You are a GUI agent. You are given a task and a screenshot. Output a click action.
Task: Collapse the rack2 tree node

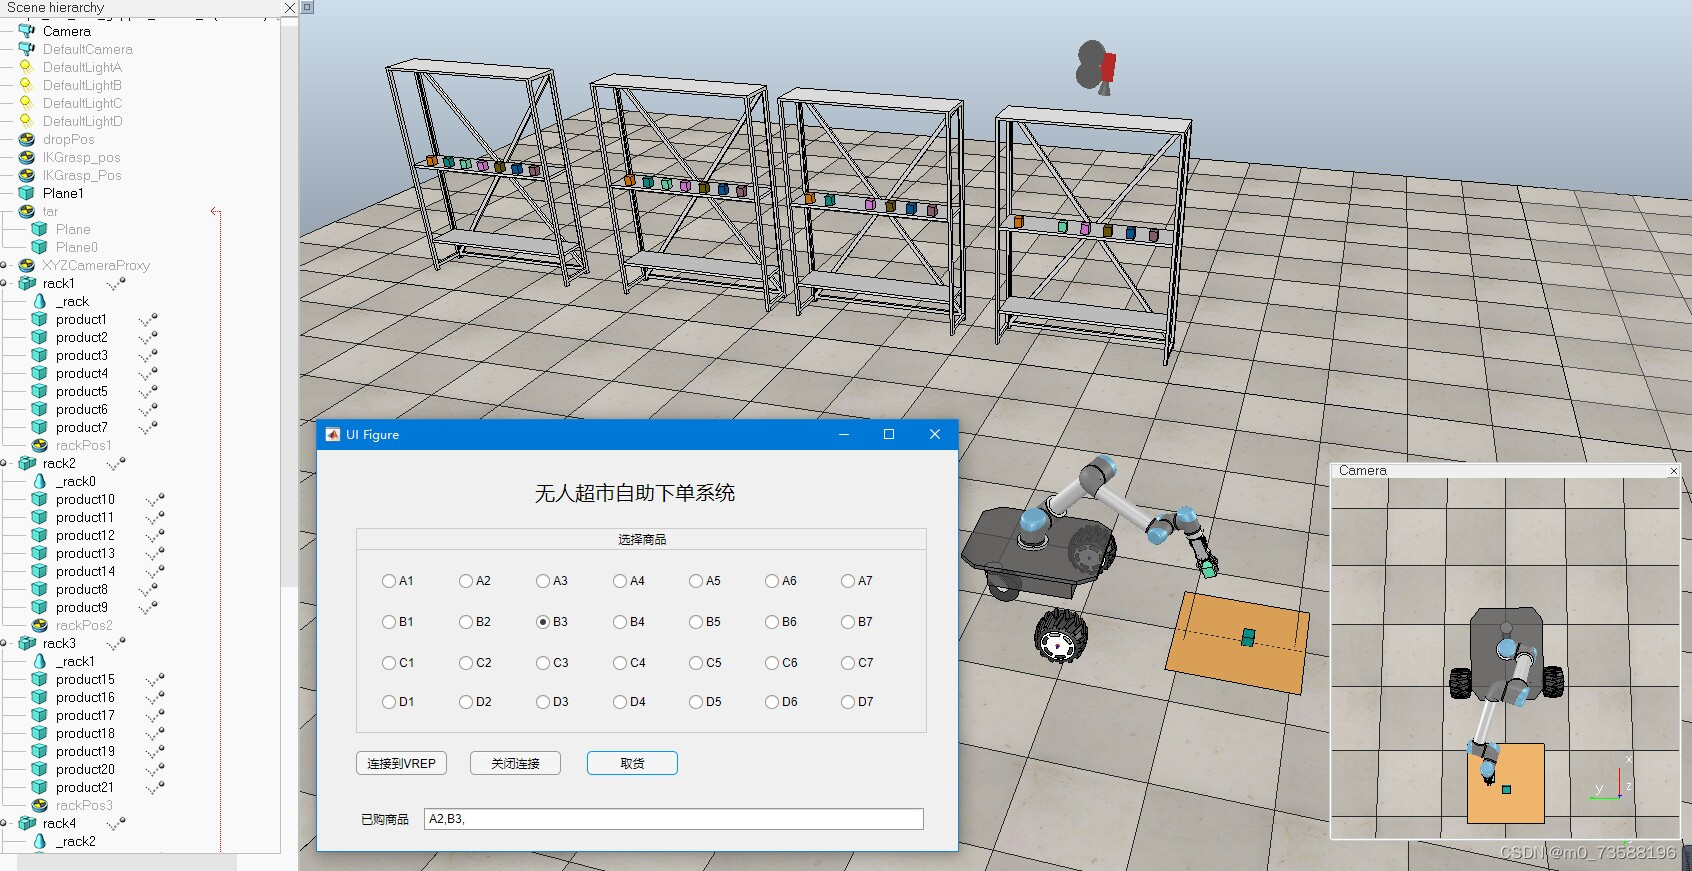click(x=4, y=463)
